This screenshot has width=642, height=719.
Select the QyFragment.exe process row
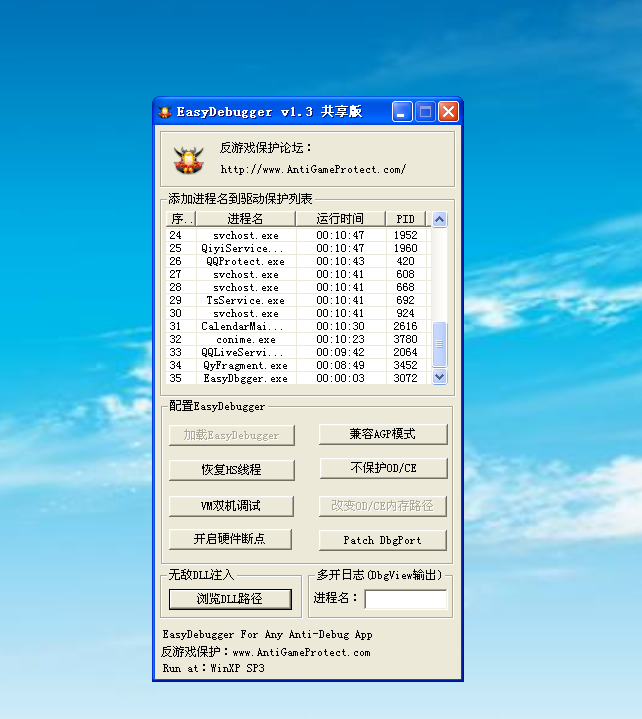[x=298, y=365]
